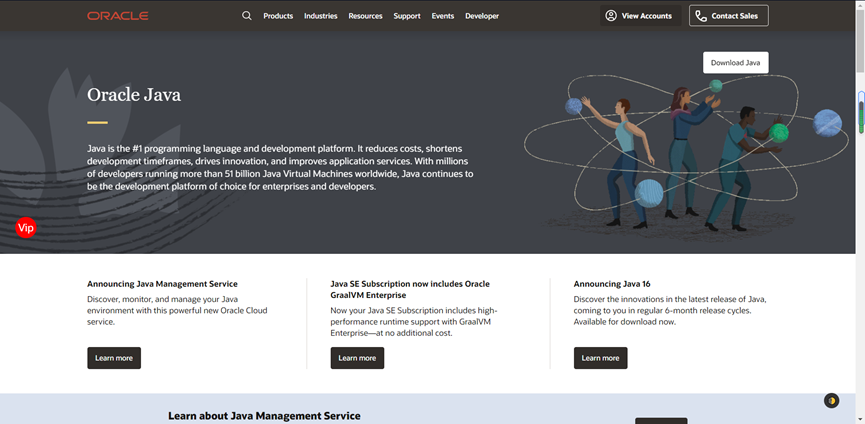
Task: Toggle the dark contrast round icon
Action: point(831,401)
